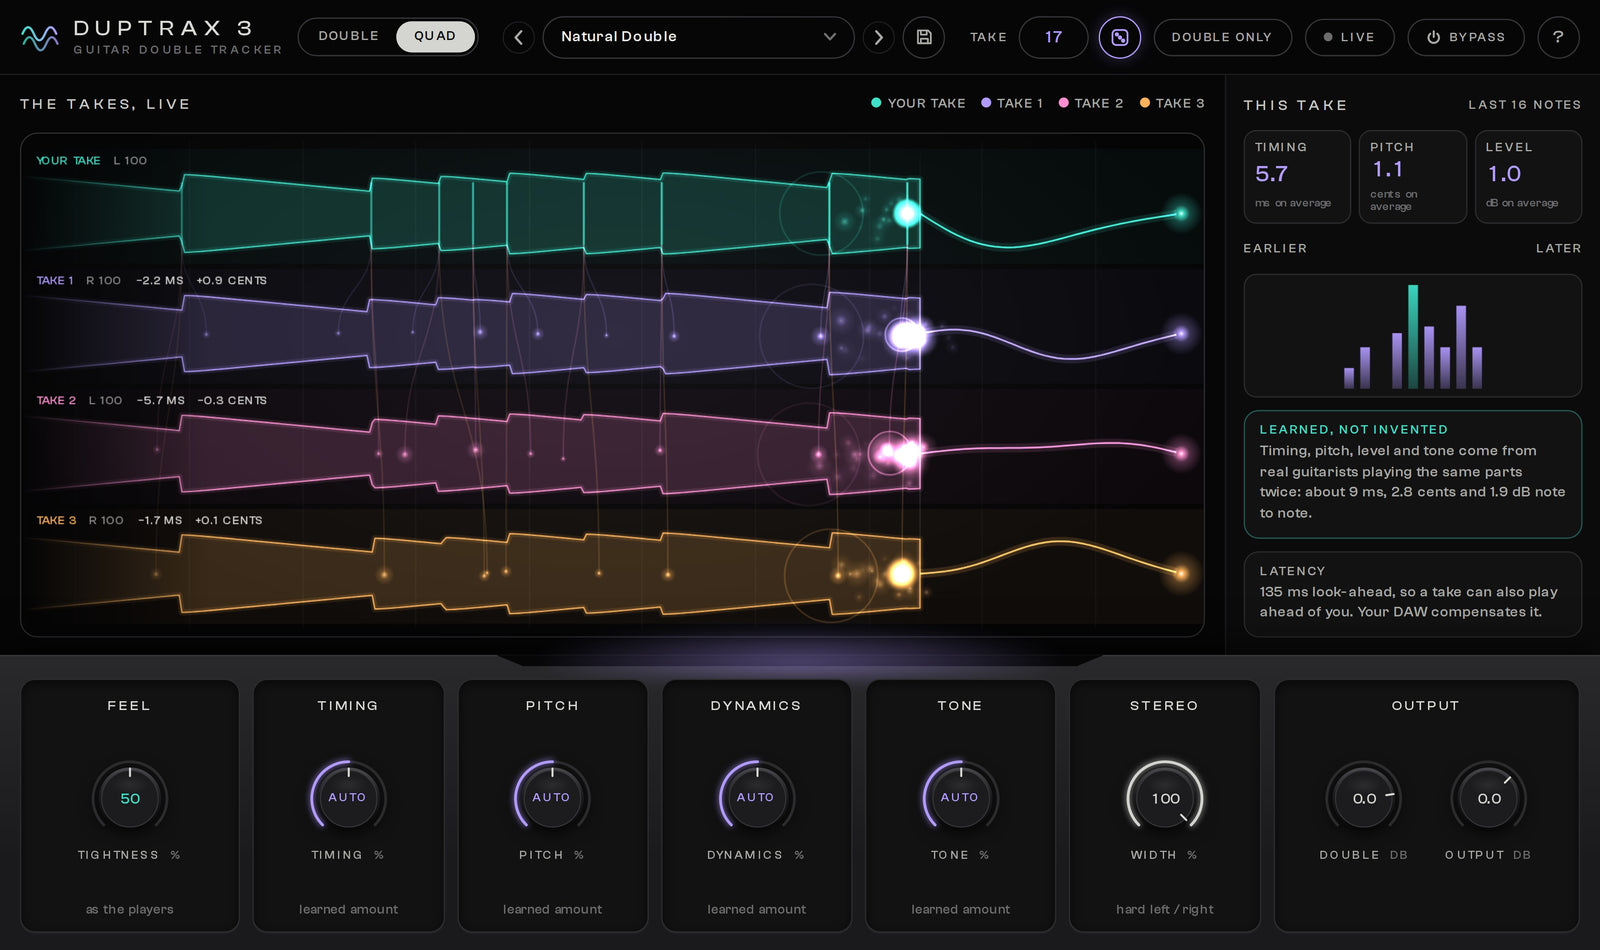The image size is (1600, 950).
Task: Toggle TAKE 2 legend entry
Action: [1091, 103]
